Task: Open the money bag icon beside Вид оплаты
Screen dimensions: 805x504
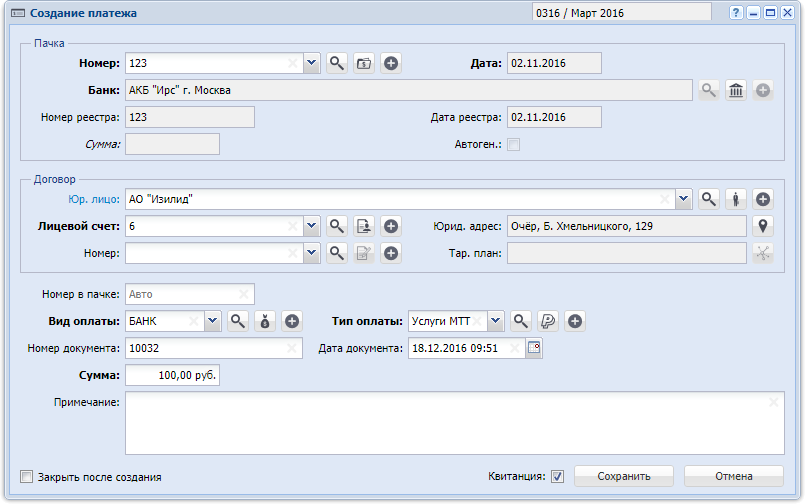Action: click(265, 321)
